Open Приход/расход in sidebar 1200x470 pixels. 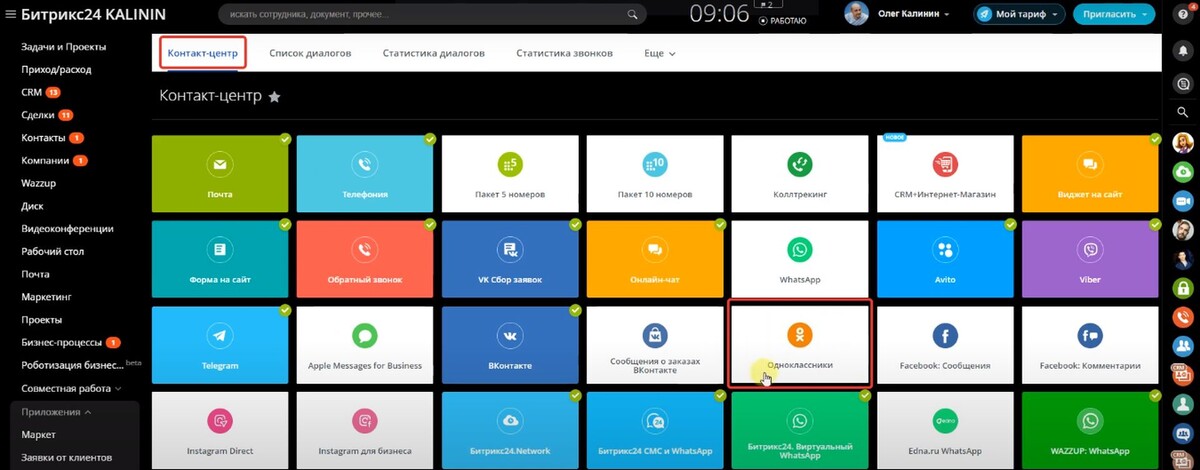56,70
